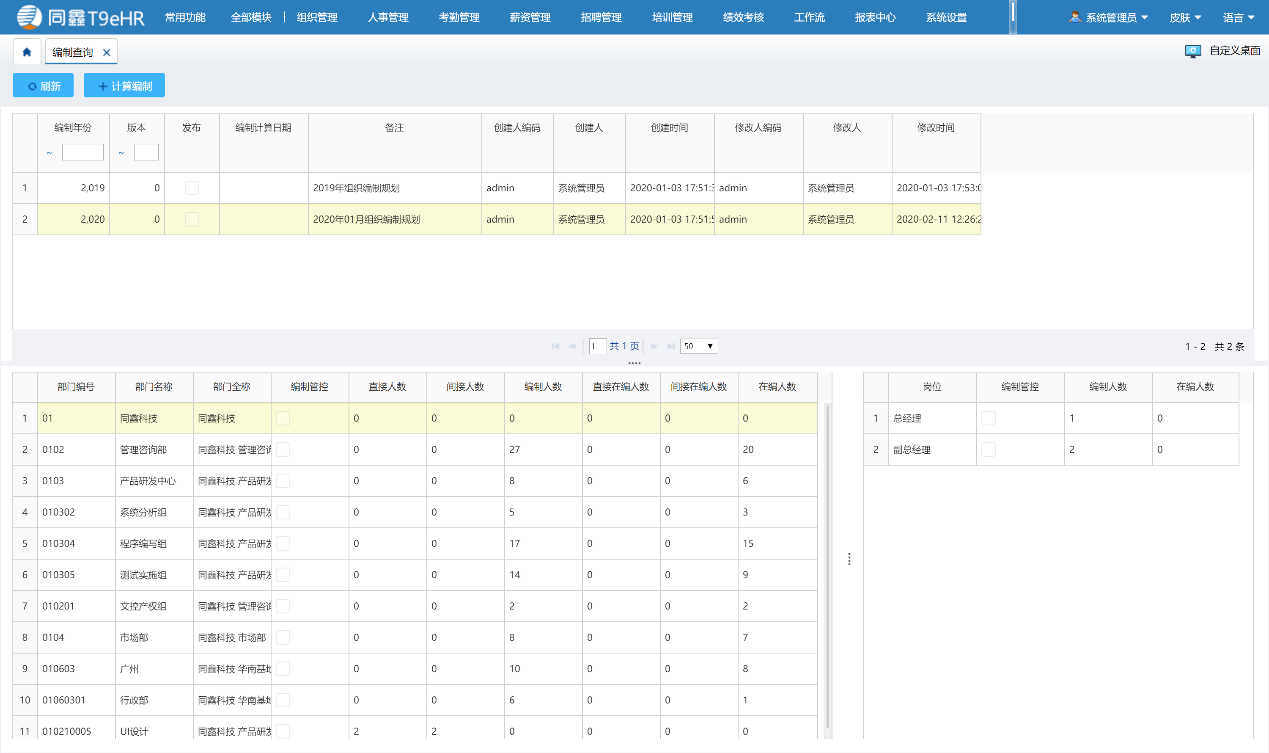This screenshot has width=1269, height=753.
Task: Expand the 皮肤 skin dropdown
Action: pos(1185,17)
